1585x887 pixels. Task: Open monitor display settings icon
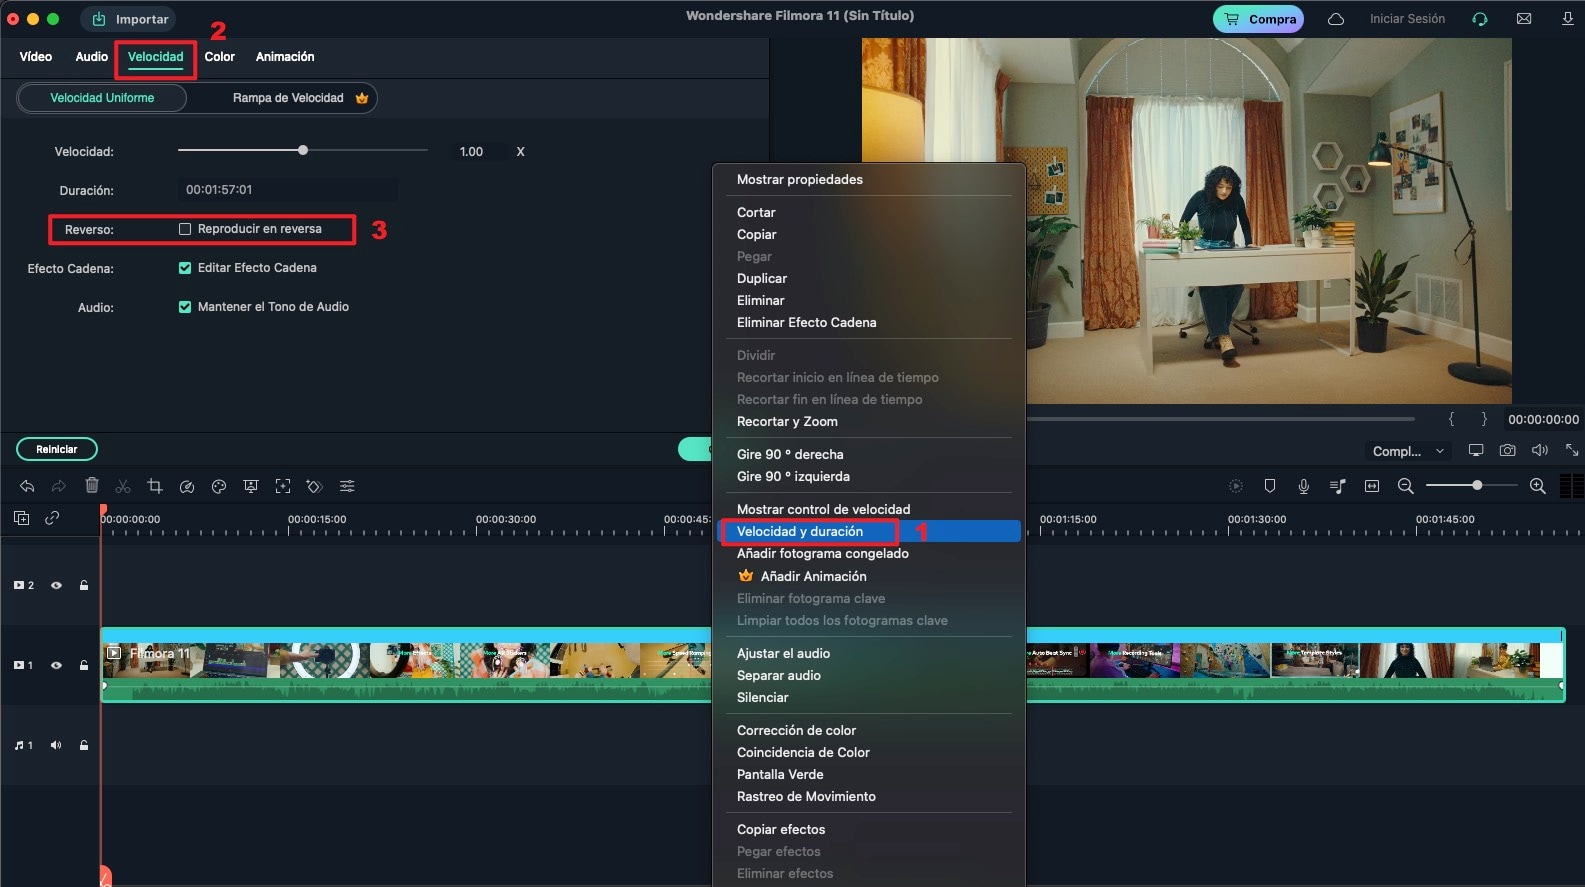point(1476,451)
